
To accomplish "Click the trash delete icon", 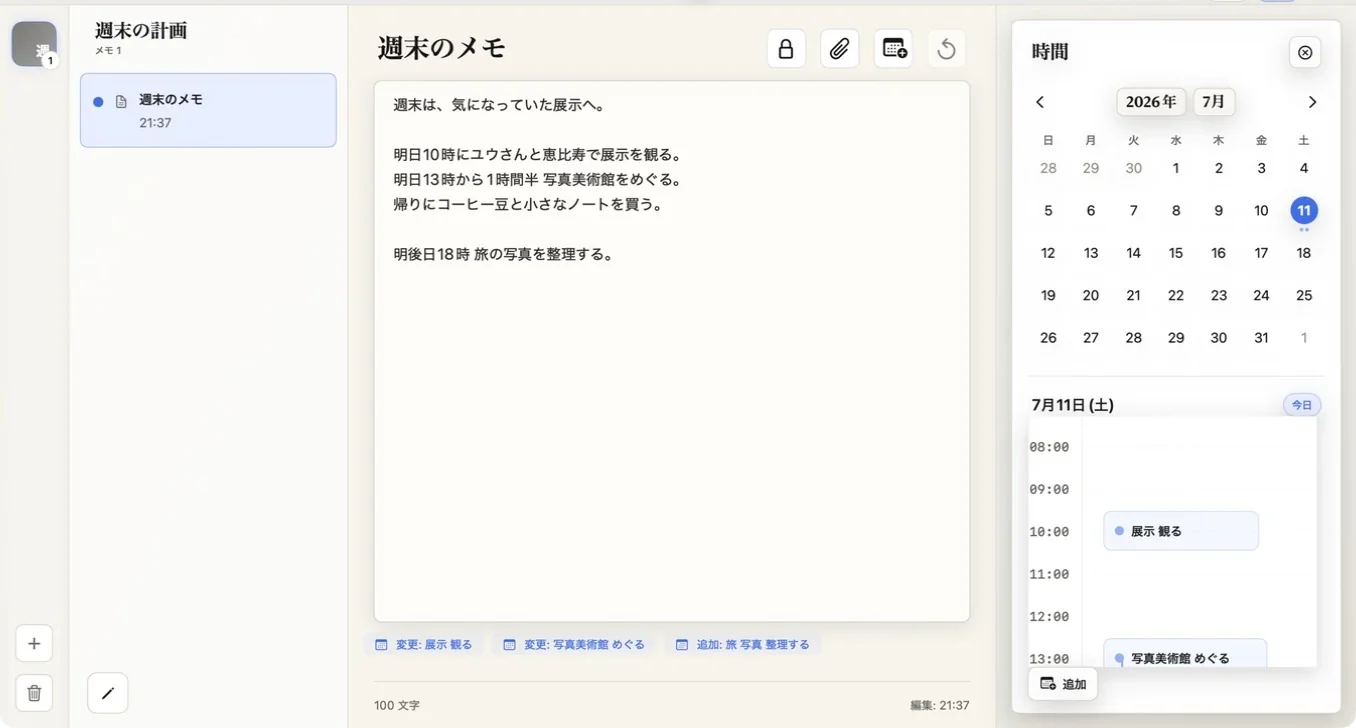I will tap(34, 692).
